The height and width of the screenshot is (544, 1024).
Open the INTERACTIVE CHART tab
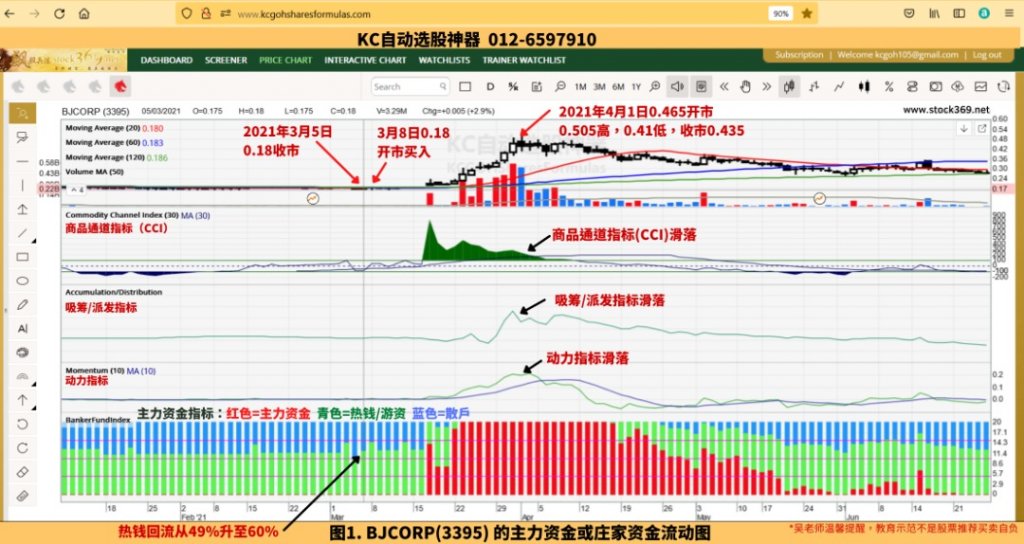coord(365,60)
